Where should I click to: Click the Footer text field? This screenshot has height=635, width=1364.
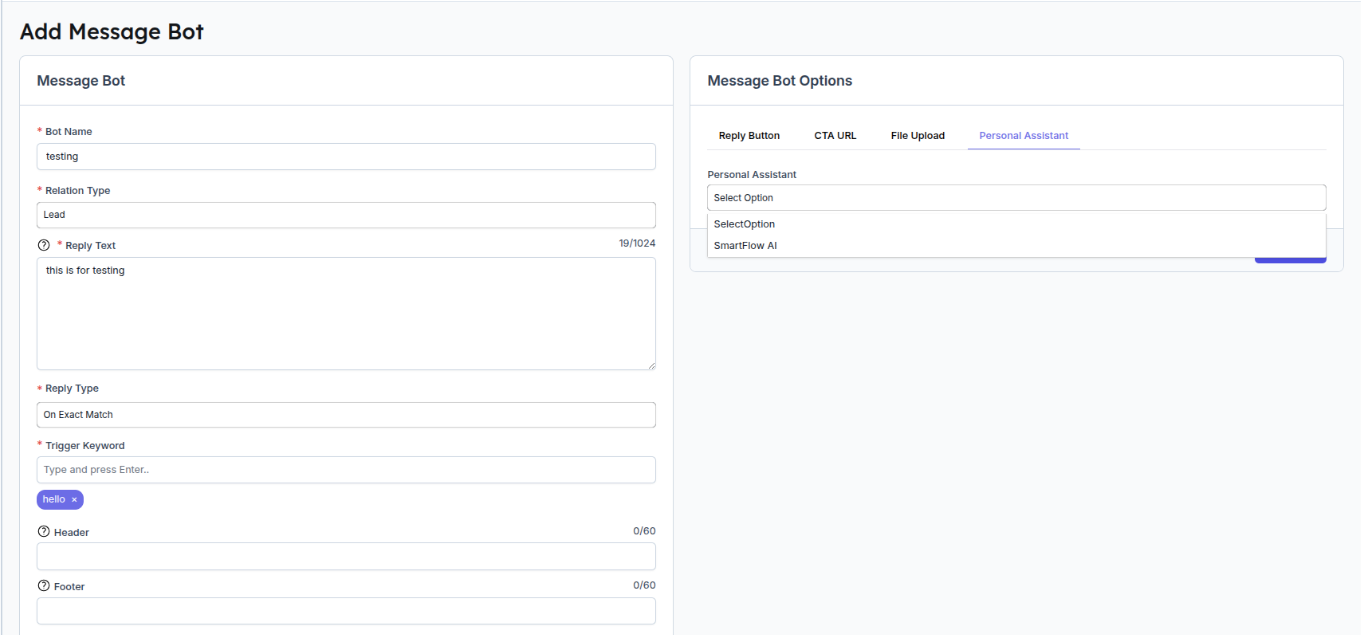point(346,611)
